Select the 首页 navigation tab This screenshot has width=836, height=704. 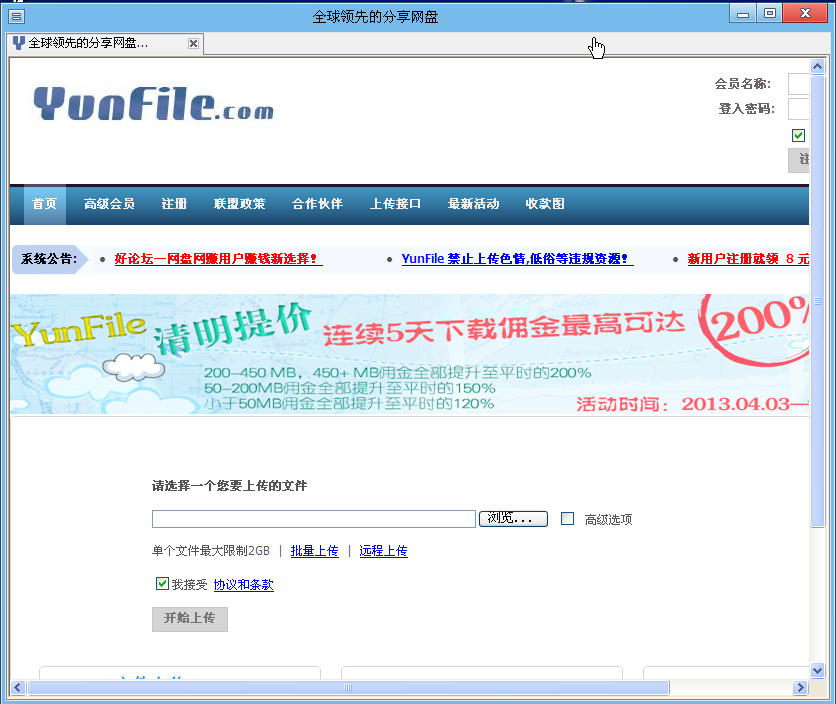point(44,203)
